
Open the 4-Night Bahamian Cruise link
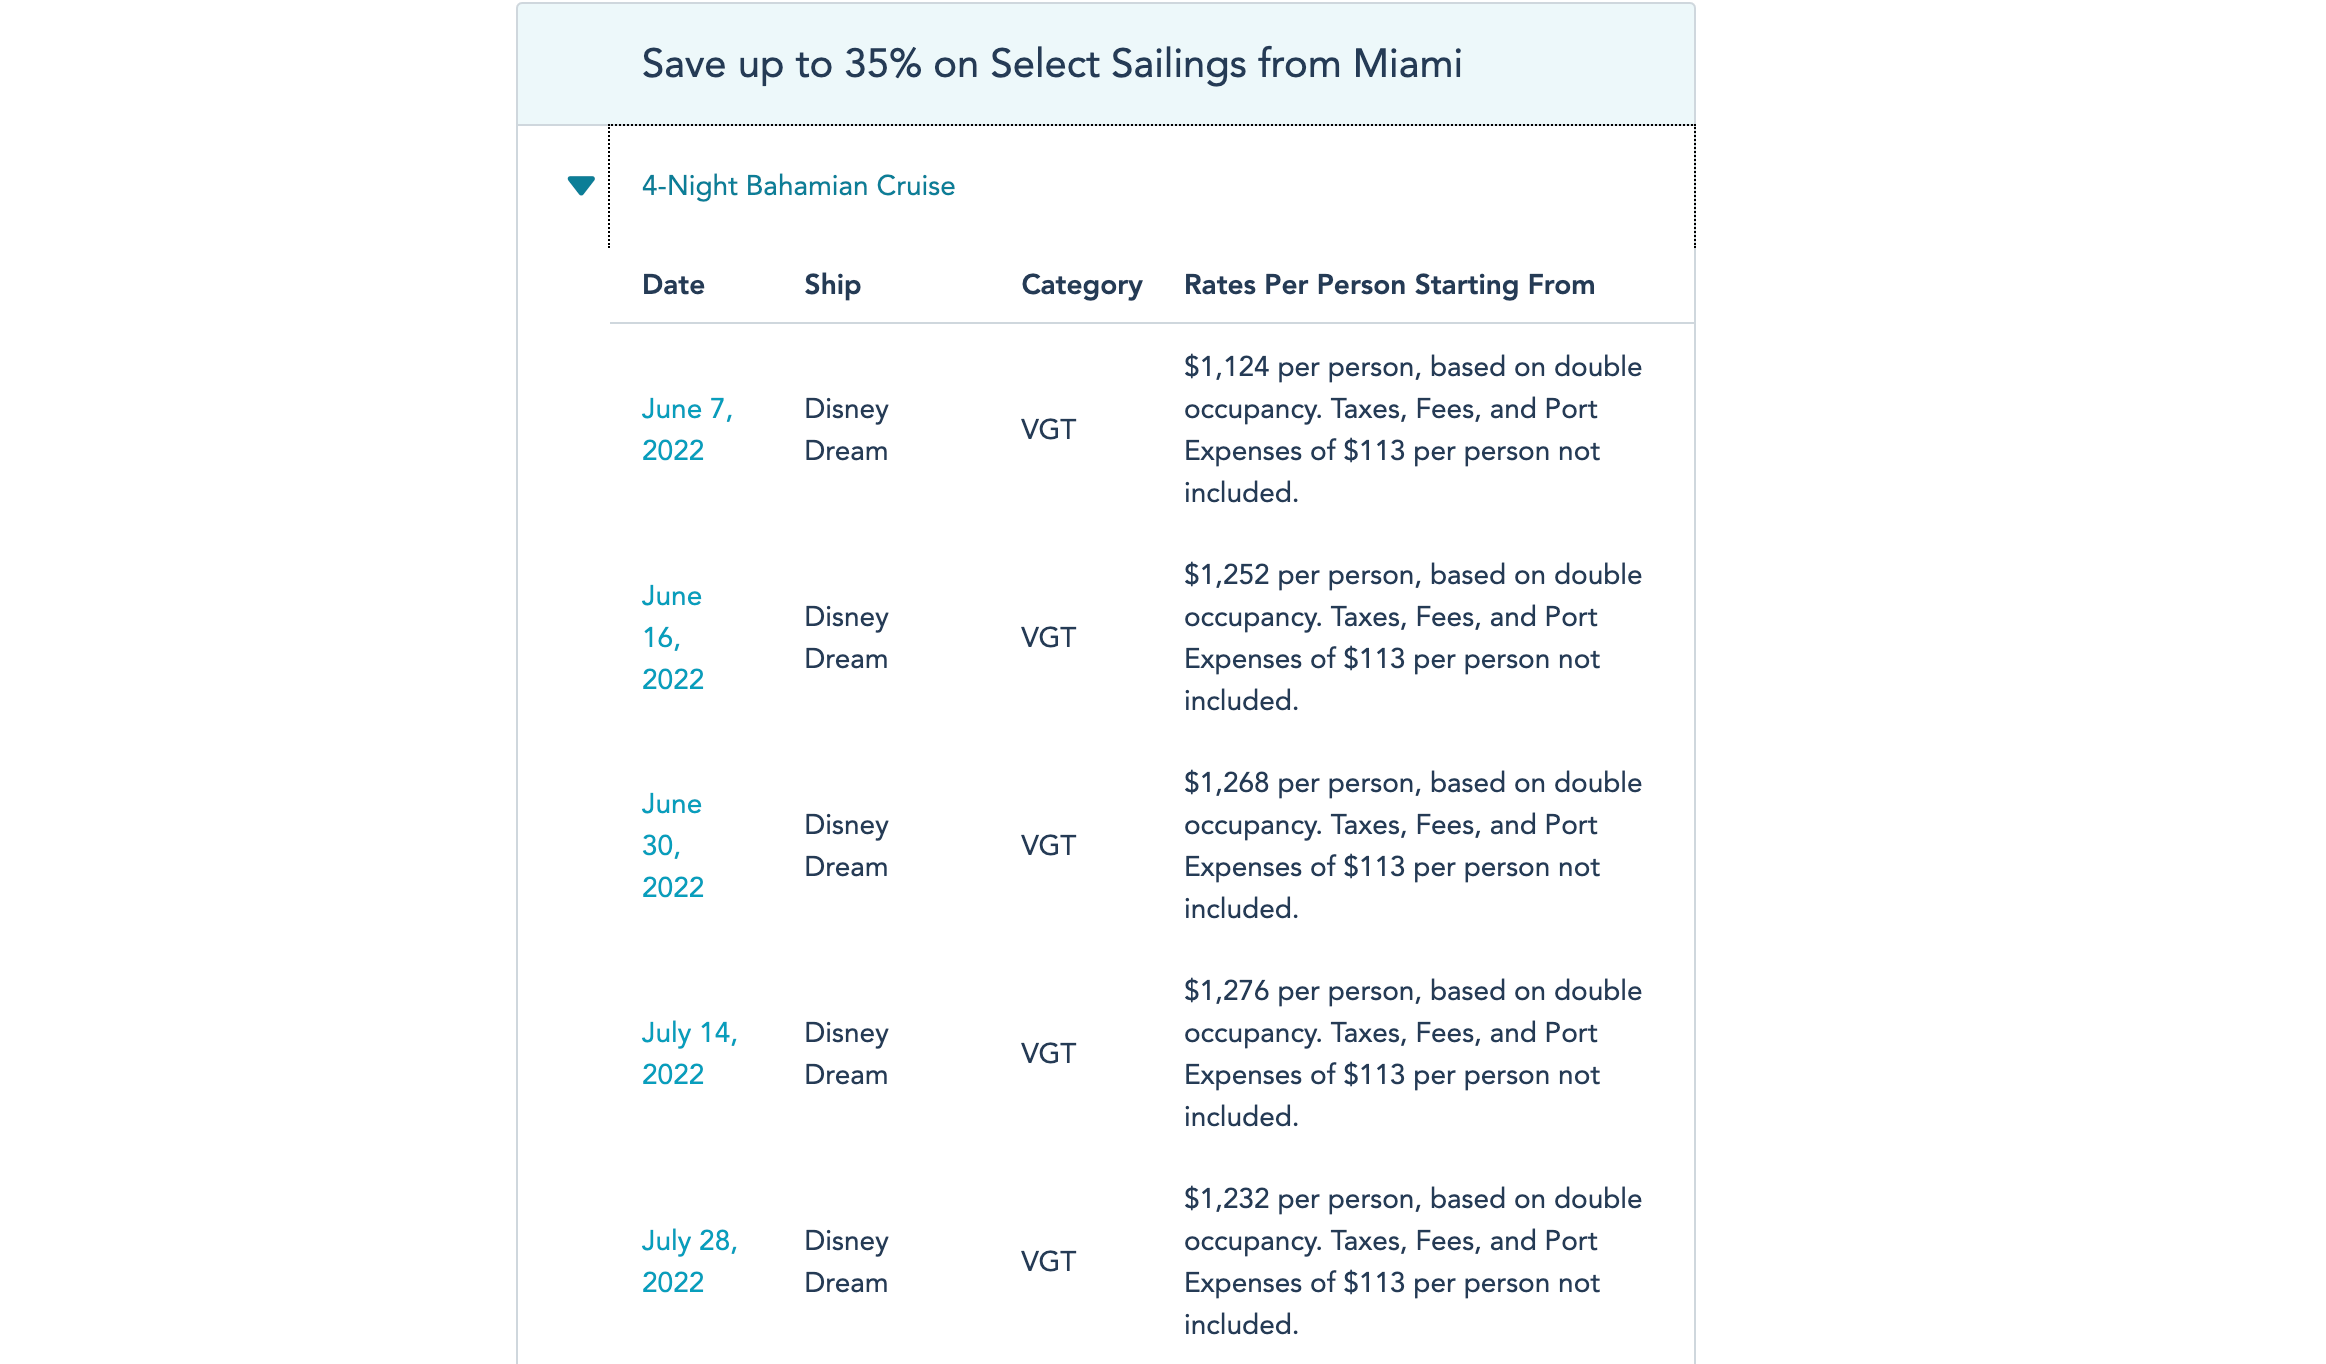(x=798, y=186)
